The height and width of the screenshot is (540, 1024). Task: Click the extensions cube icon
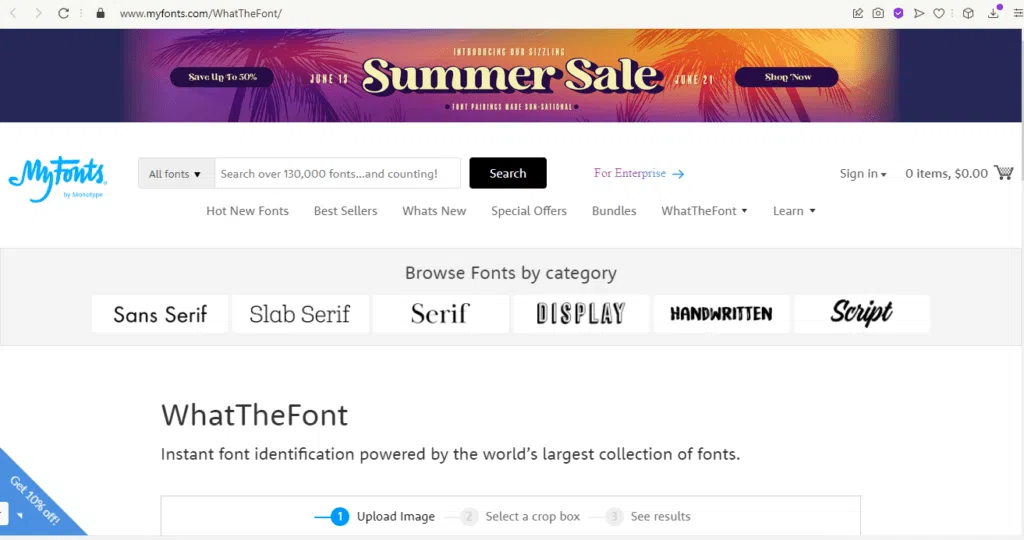point(968,14)
